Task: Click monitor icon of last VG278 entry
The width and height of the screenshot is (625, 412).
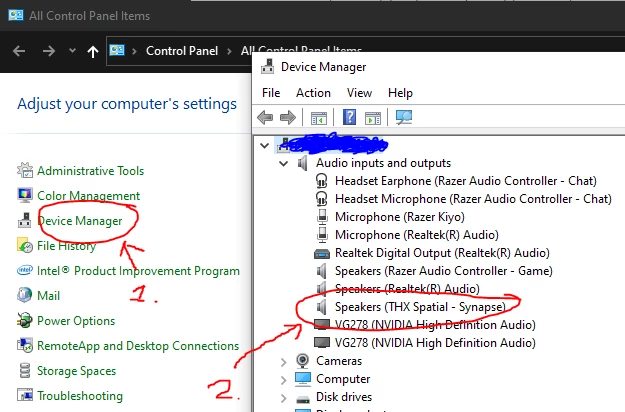Action: 322,343
